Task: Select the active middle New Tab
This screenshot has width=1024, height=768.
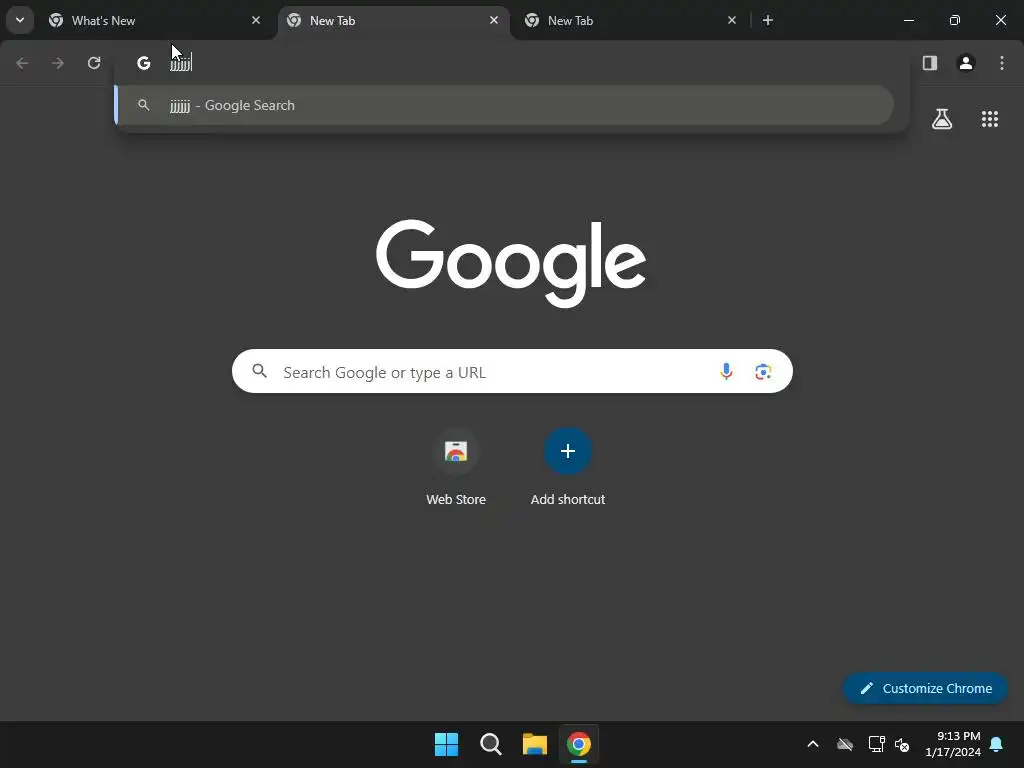Action: pos(393,20)
